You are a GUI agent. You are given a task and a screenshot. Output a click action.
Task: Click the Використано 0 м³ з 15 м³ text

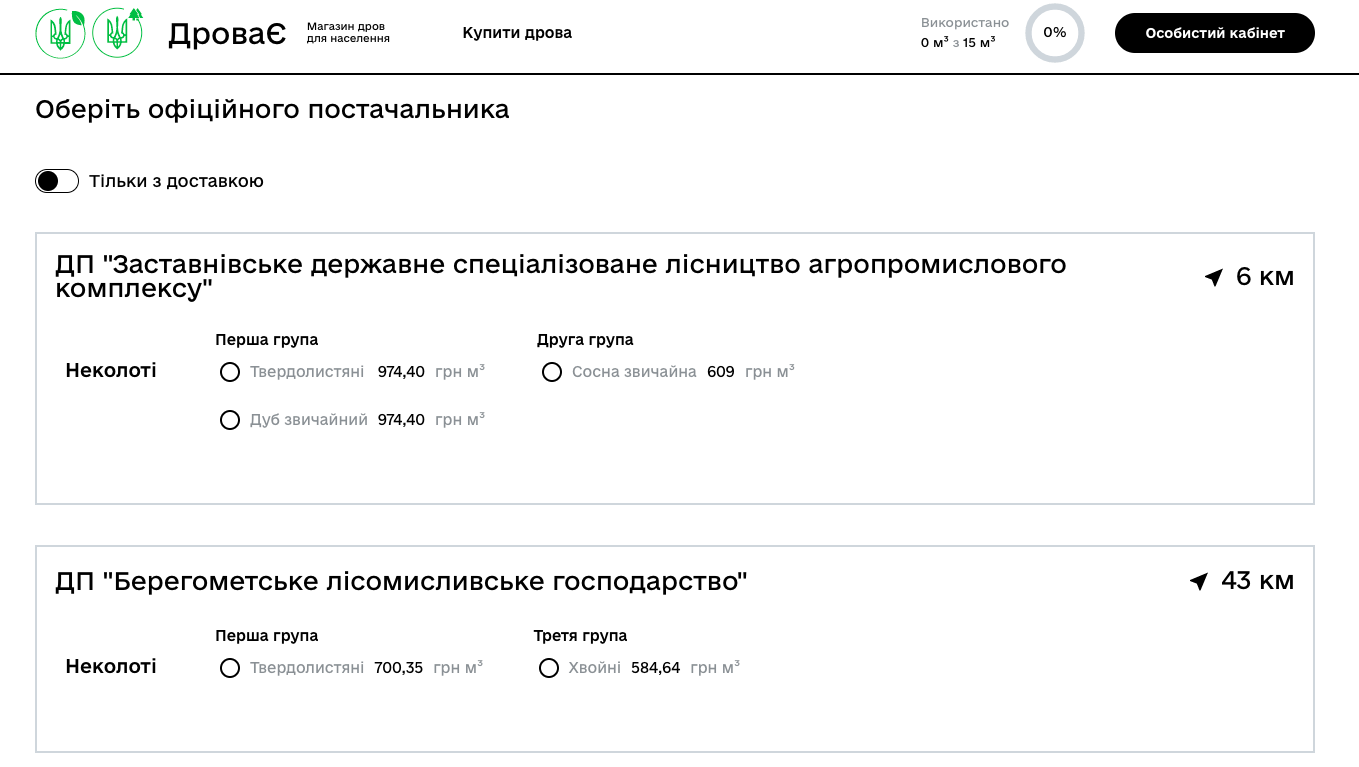point(964,33)
